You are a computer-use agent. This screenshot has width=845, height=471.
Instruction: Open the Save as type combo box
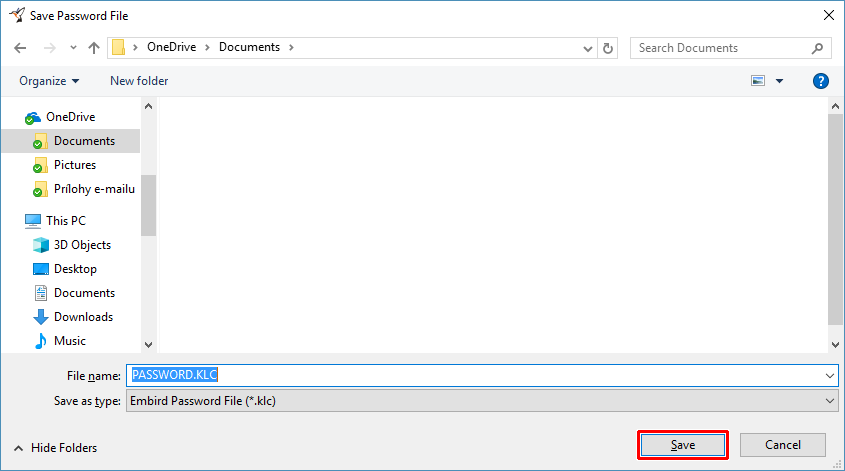tap(482, 401)
